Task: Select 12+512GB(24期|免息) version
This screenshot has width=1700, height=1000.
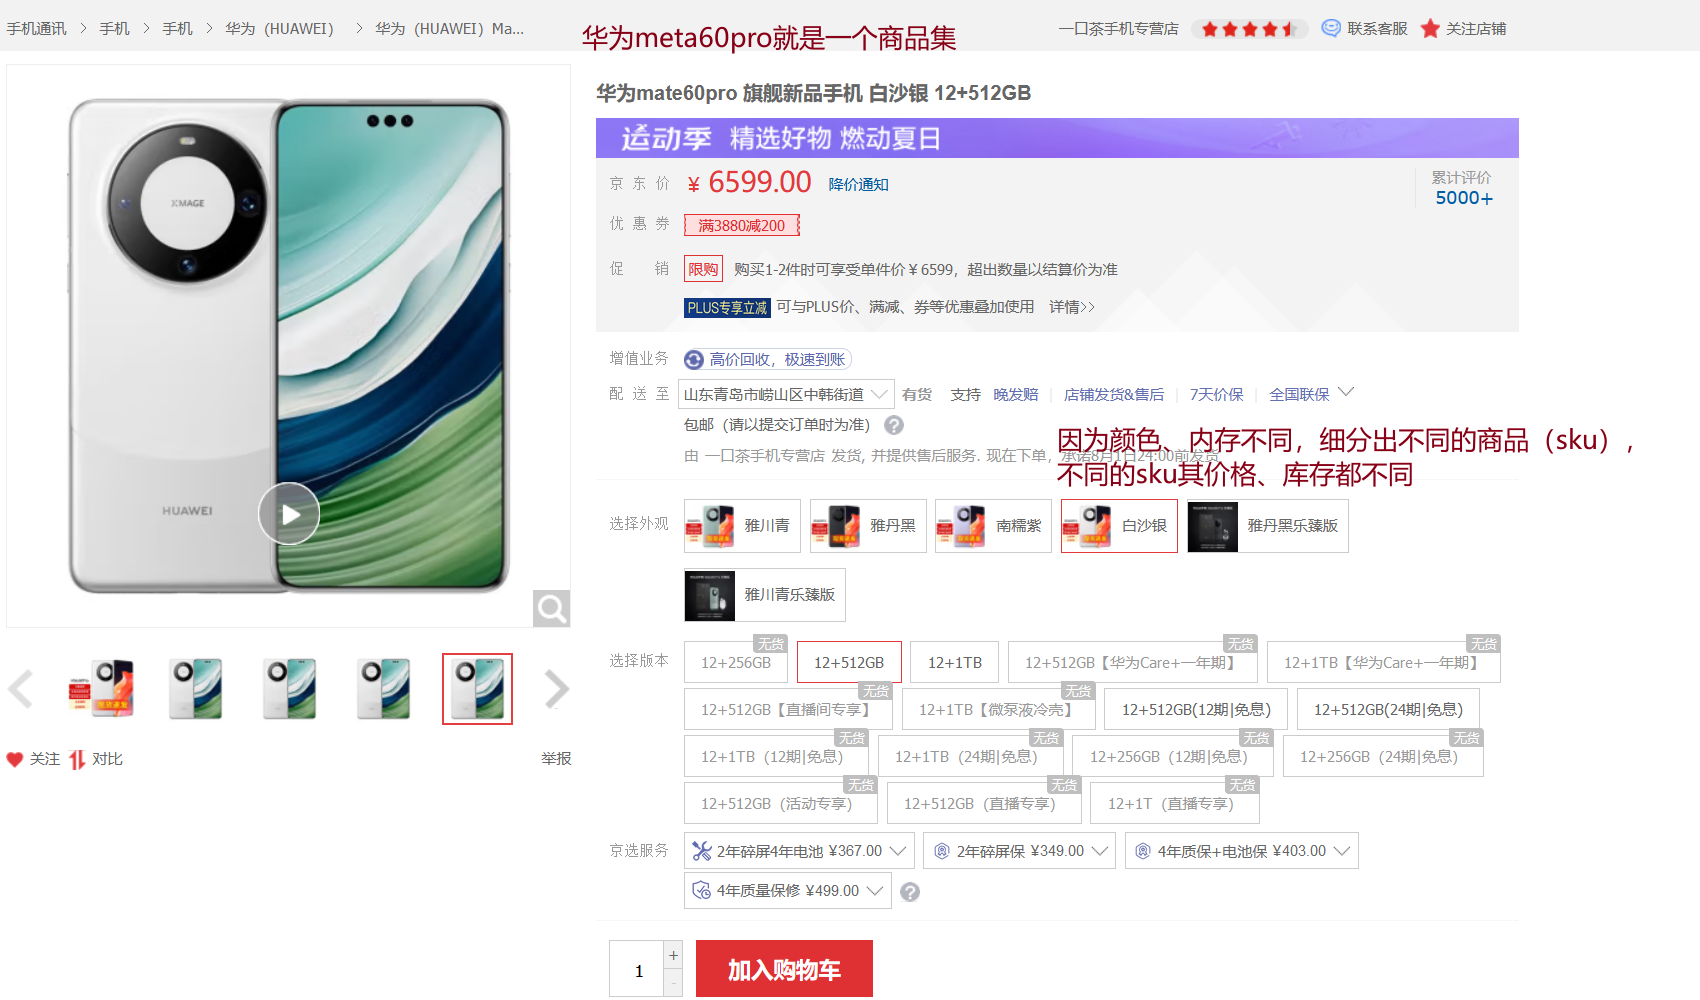Action: point(1388,709)
